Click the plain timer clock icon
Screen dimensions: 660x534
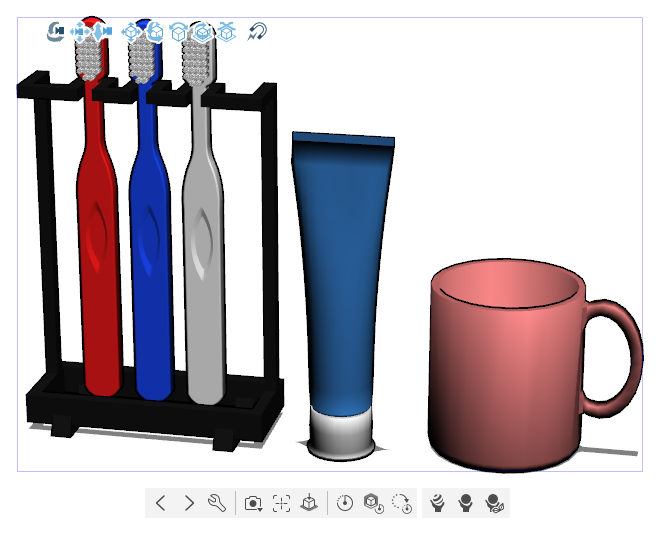click(x=345, y=503)
